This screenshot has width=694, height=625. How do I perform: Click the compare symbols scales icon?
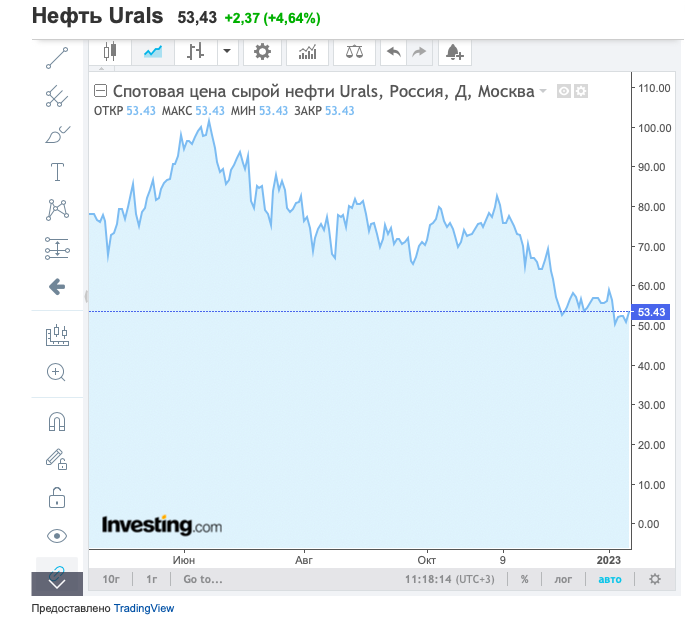[353, 51]
